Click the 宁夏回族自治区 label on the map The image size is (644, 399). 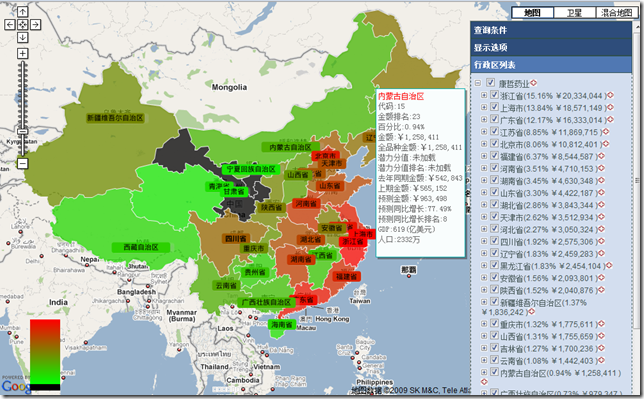click(x=251, y=169)
